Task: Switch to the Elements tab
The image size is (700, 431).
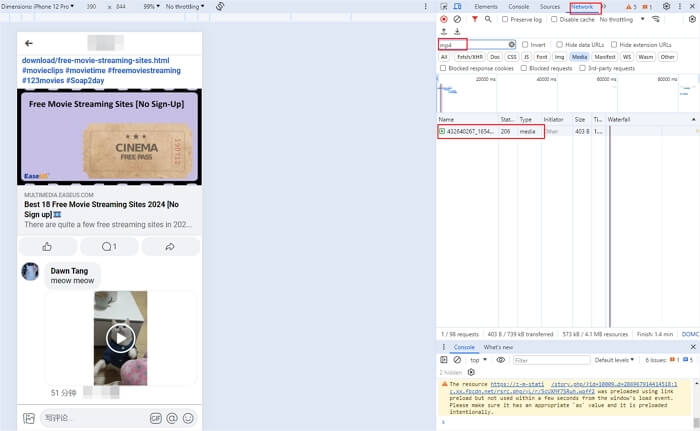Action: pos(486,6)
